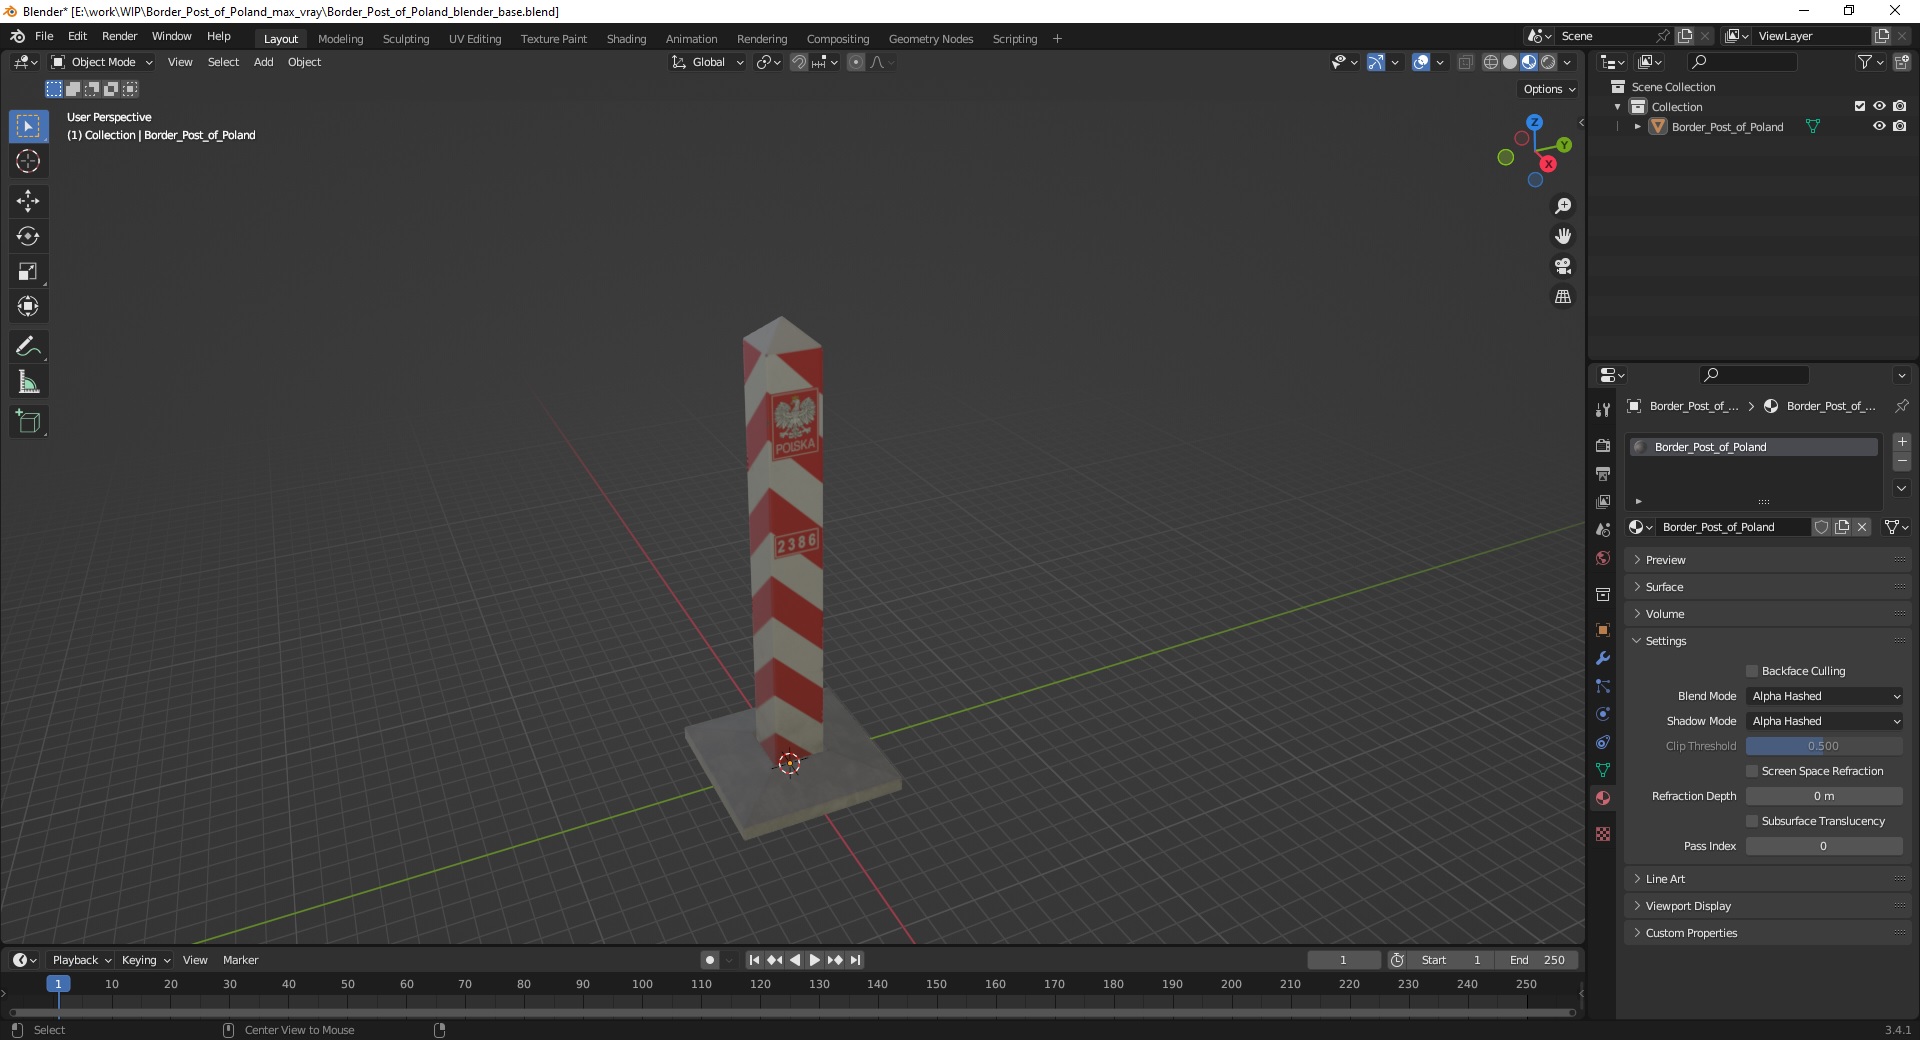Select the Measure tool
The height and width of the screenshot is (1040, 1920).
click(28, 382)
